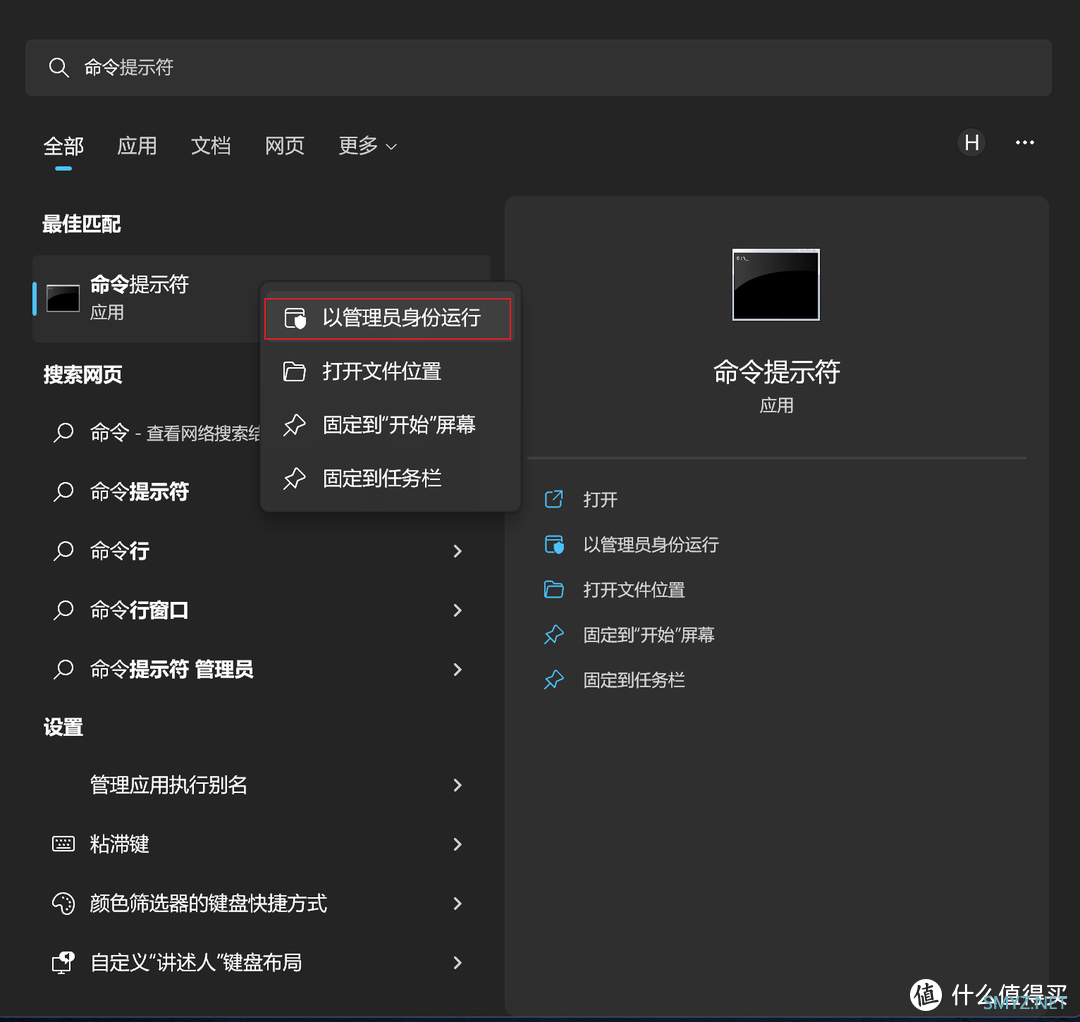Expand the chevron for 命令行

point(457,551)
